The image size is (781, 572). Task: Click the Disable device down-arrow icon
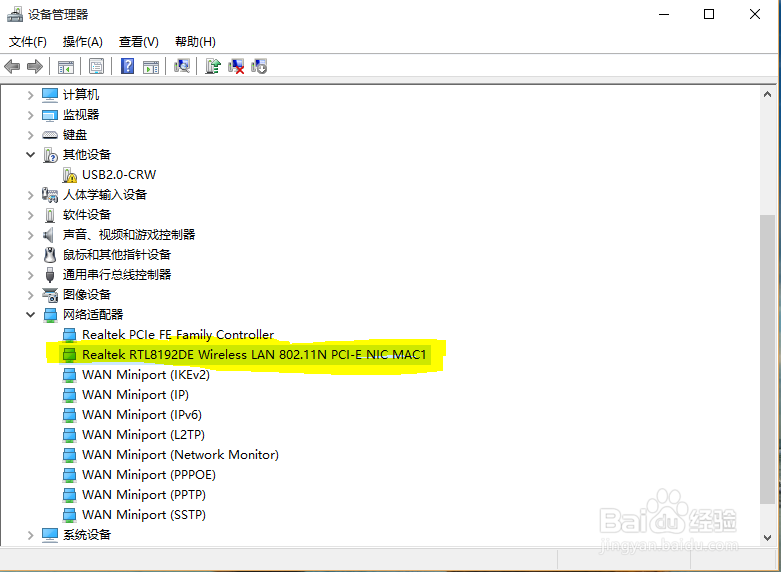coord(259,66)
